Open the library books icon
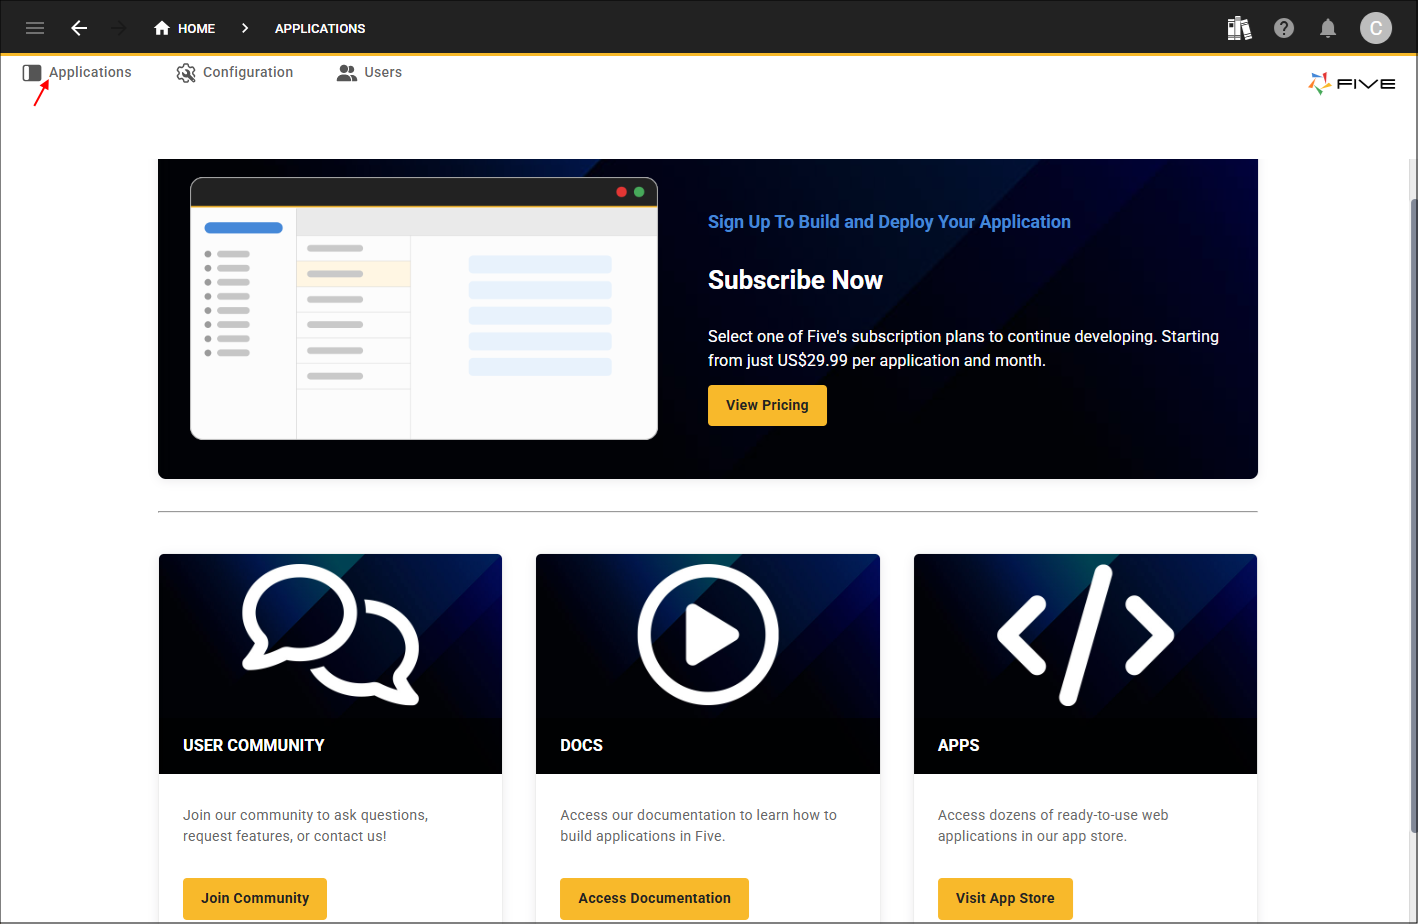Screen dimensions: 1418x924 tap(1239, 28)
